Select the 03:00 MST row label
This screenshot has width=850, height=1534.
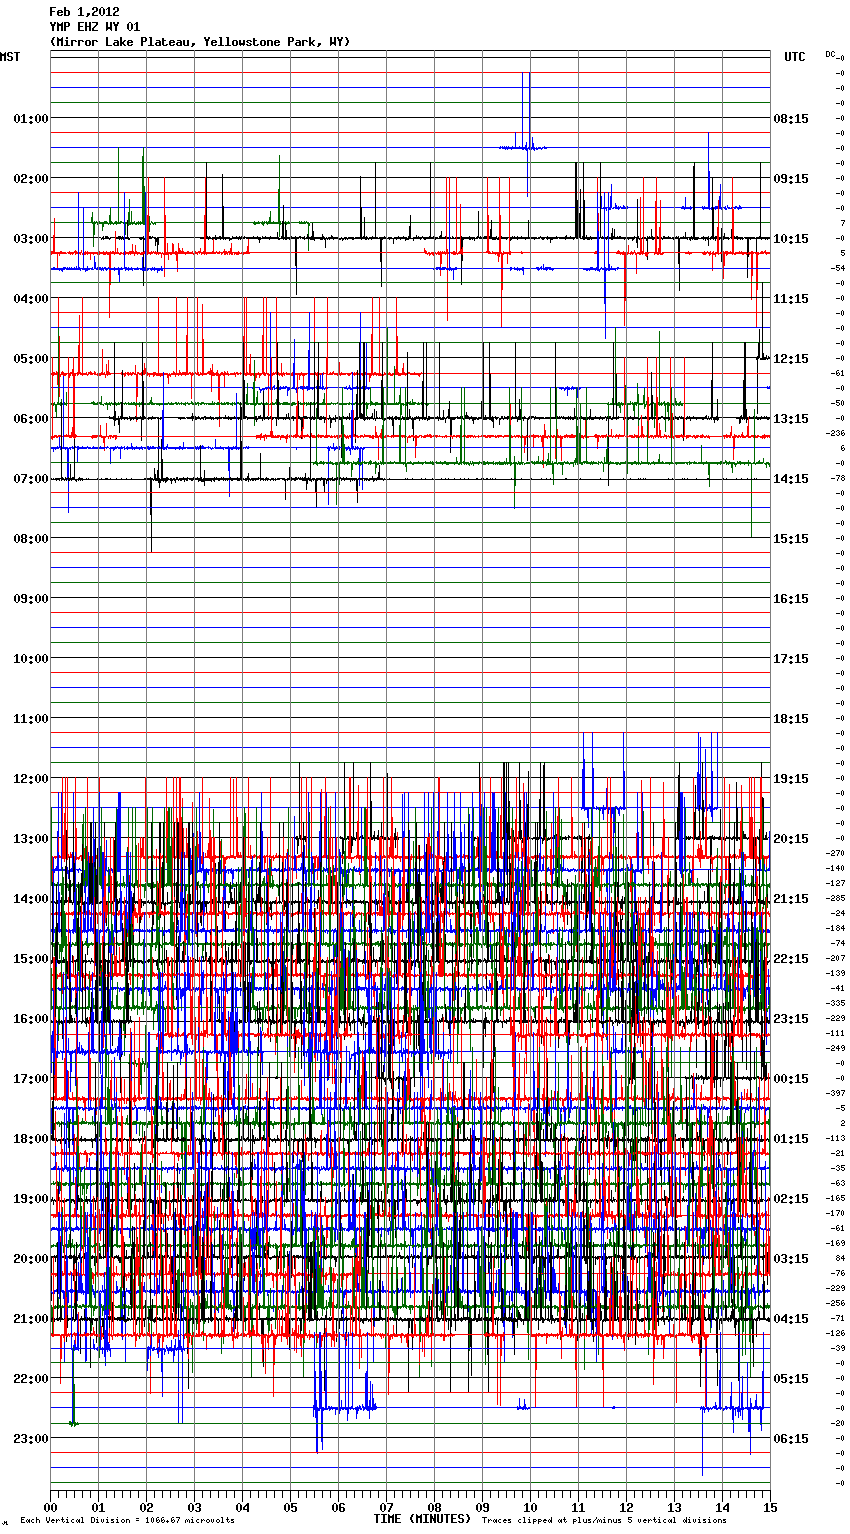tap(31, 239)
